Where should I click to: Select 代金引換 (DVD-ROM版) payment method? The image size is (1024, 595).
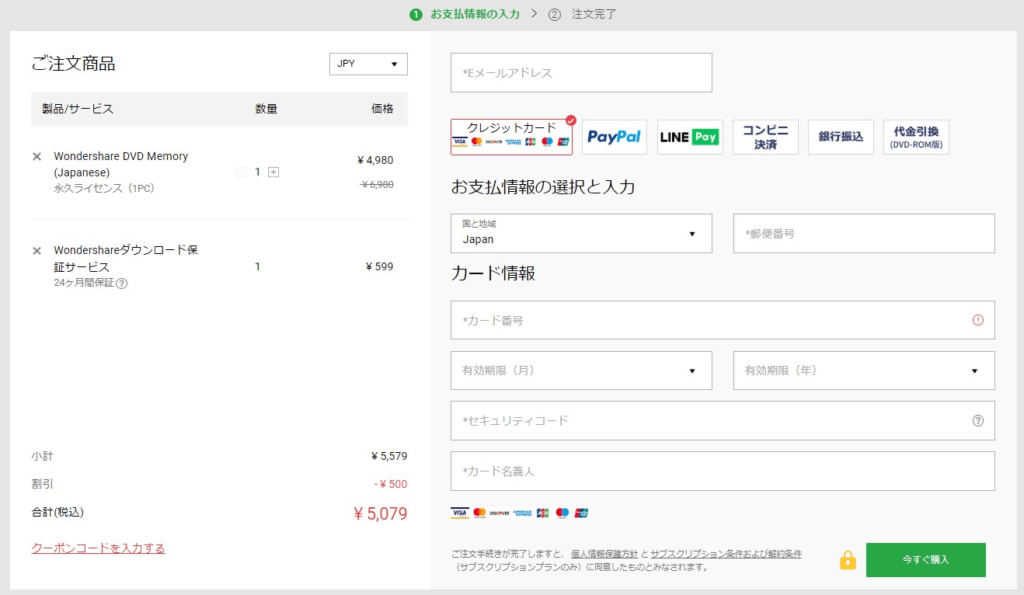pos(916,137)
